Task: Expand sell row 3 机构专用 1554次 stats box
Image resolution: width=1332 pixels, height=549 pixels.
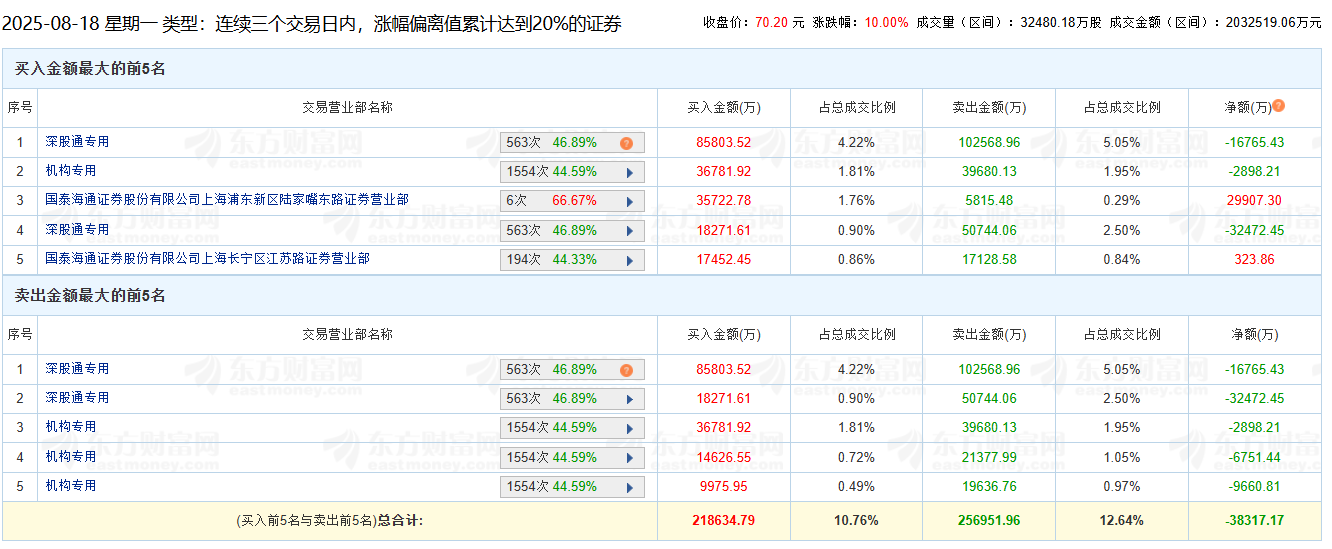Action: point(629,428)
